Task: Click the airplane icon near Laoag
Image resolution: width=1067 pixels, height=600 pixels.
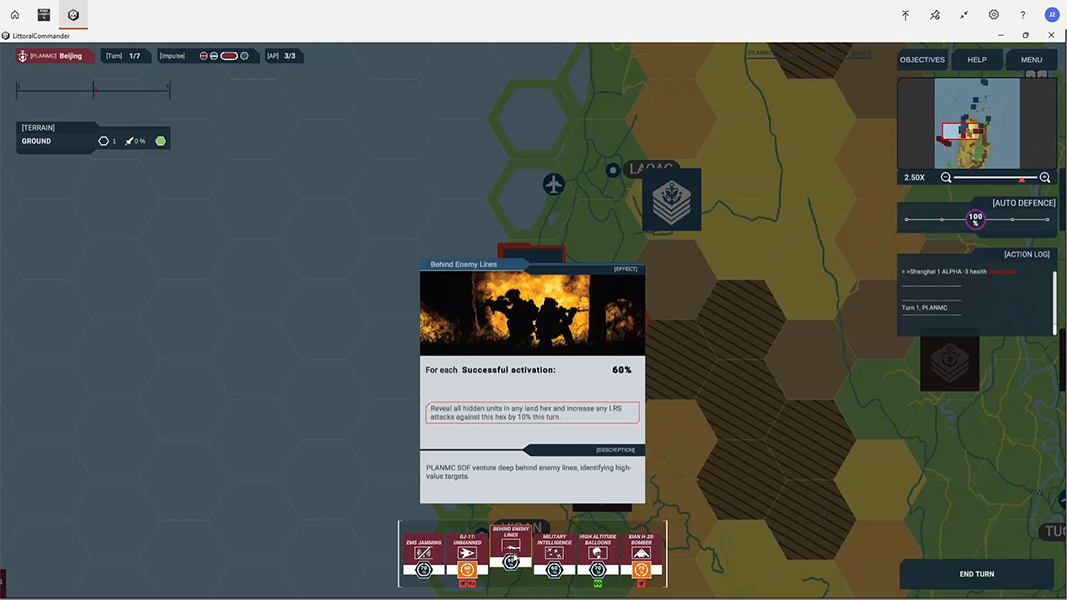Action: pyautogui.click(x=553, y=184)
